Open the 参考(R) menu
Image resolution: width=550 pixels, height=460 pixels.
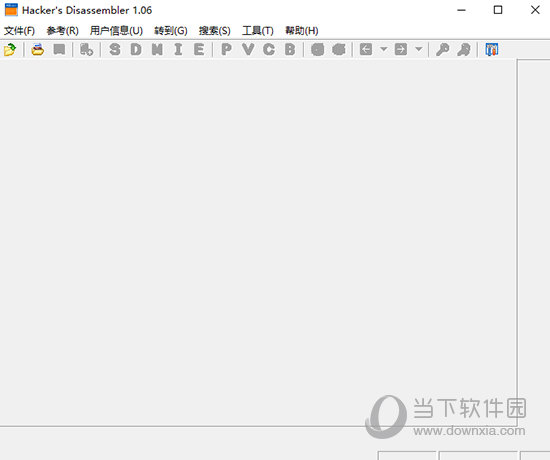[62, 31]
